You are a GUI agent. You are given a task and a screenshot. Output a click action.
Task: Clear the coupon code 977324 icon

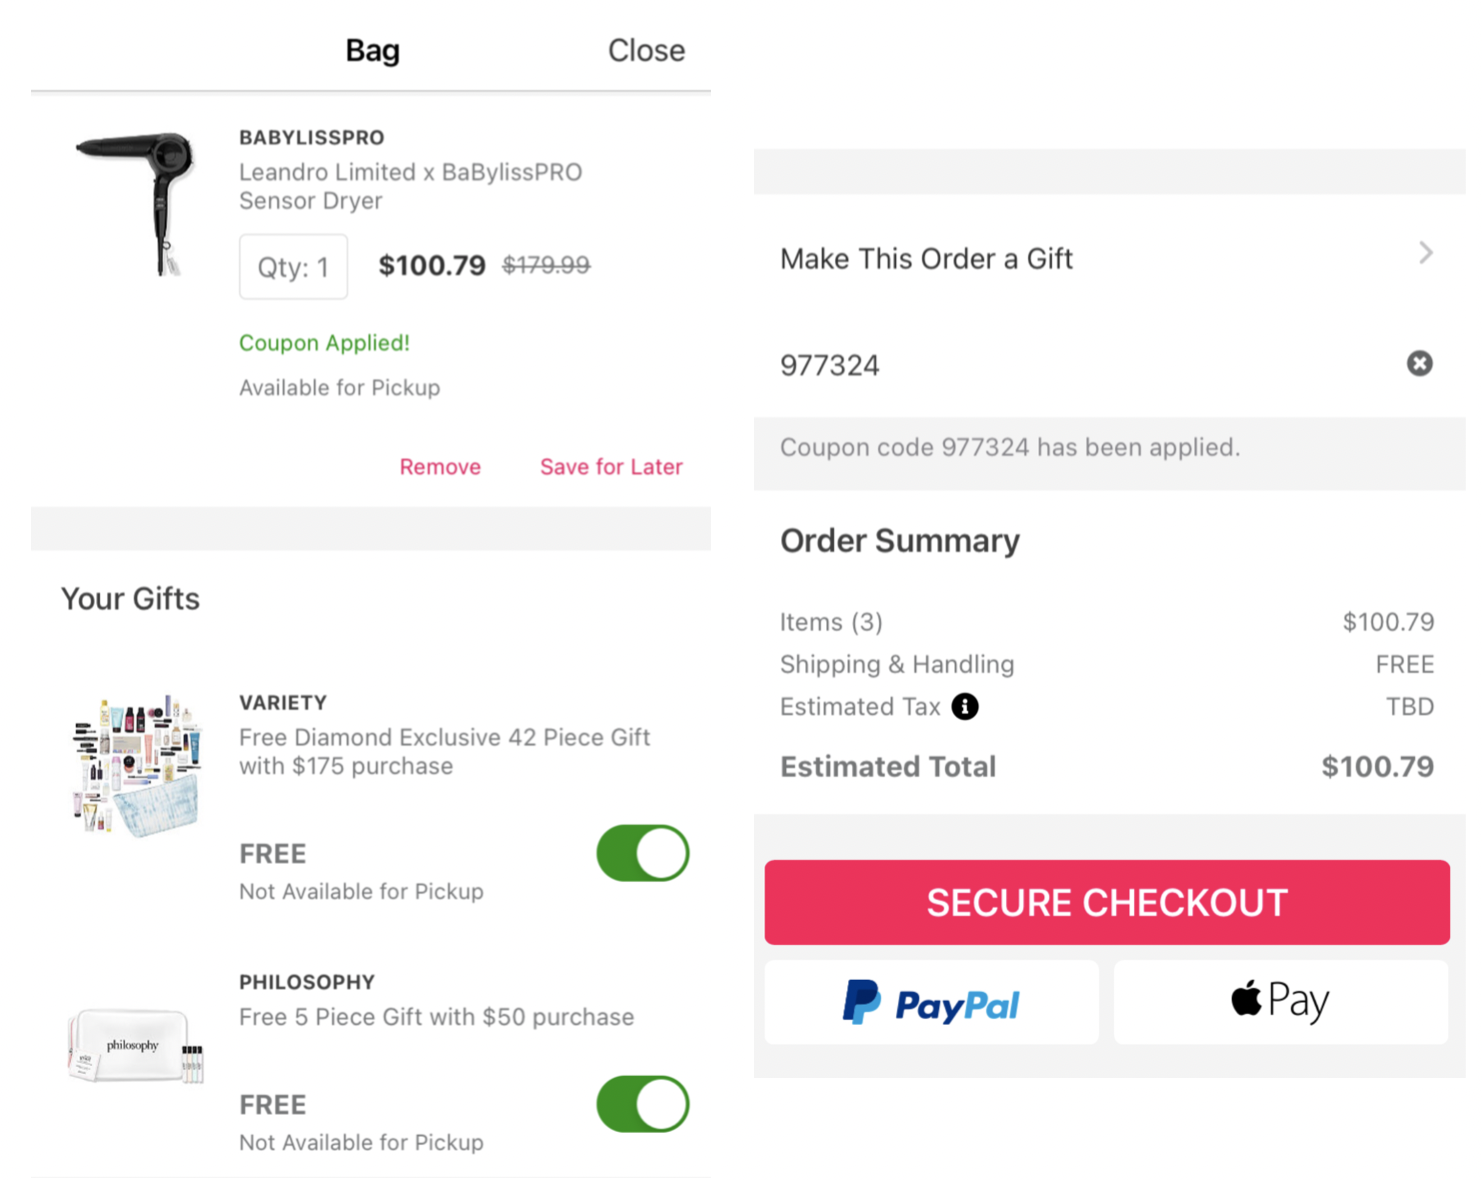1419,363
